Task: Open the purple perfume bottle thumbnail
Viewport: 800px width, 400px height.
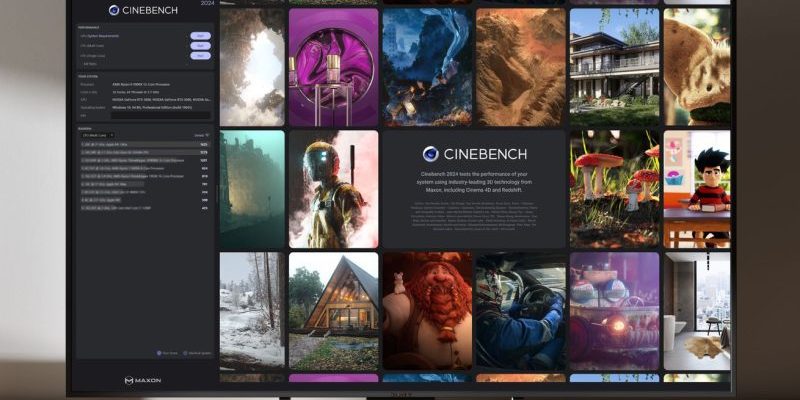Action: click(334, 67)
